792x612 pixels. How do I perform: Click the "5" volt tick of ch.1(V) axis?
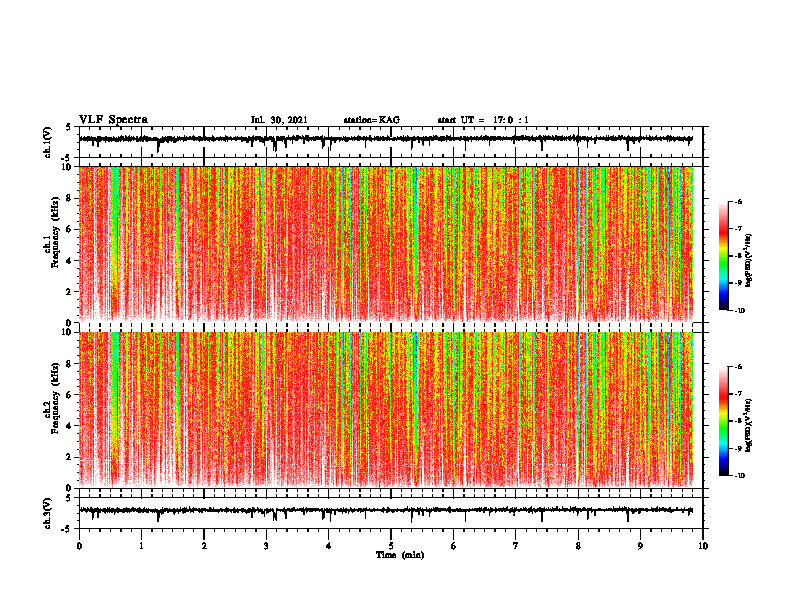coord(68,127)
